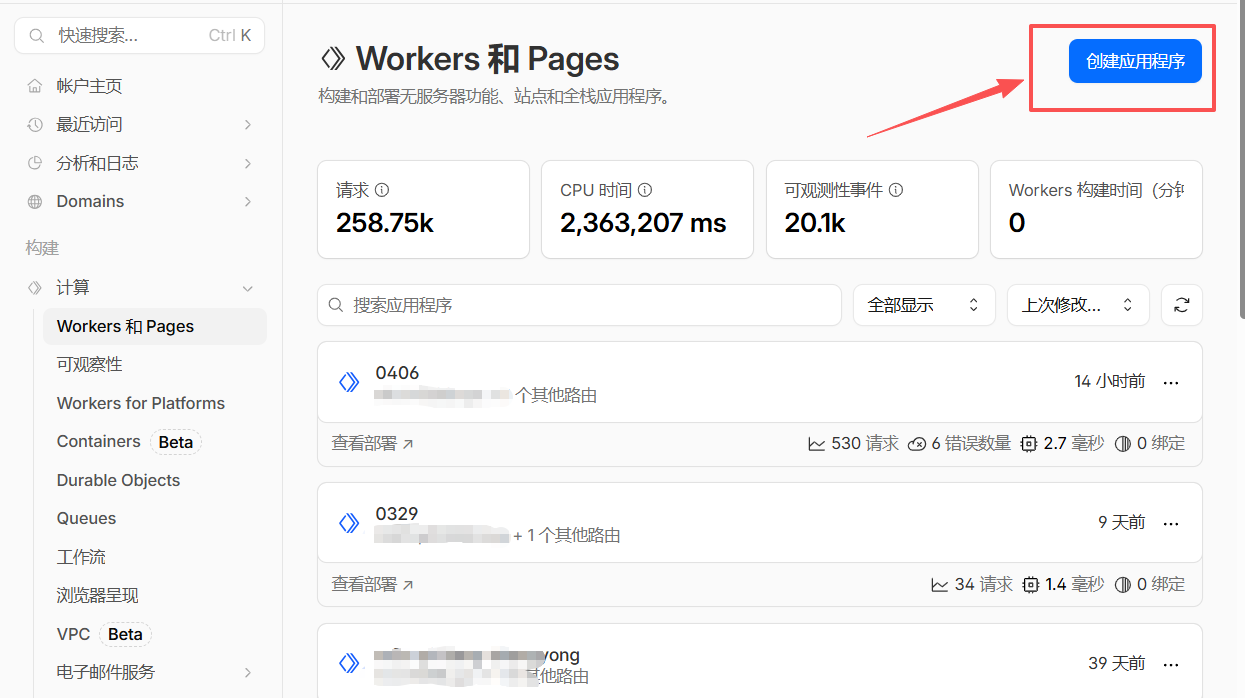Expand the 电子邮件服务 sidebar chevron
The height and width of the screenshot is (698, 1245).
(248, 672)
